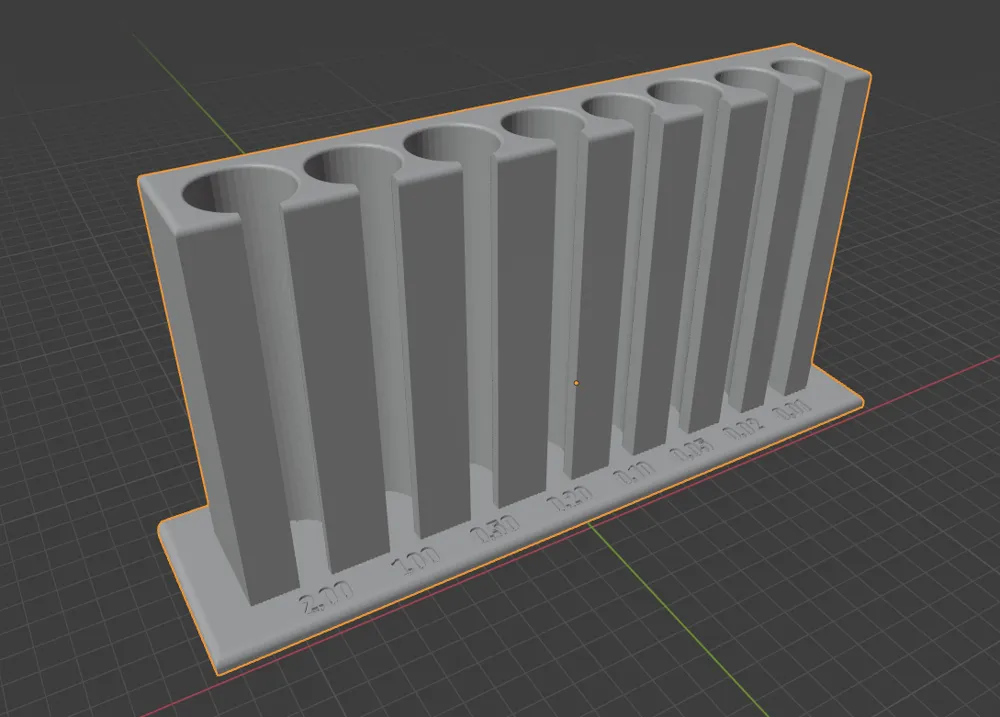
Task: Click the embossed "0.05" label on base
Action: click(x=692, y=449)
